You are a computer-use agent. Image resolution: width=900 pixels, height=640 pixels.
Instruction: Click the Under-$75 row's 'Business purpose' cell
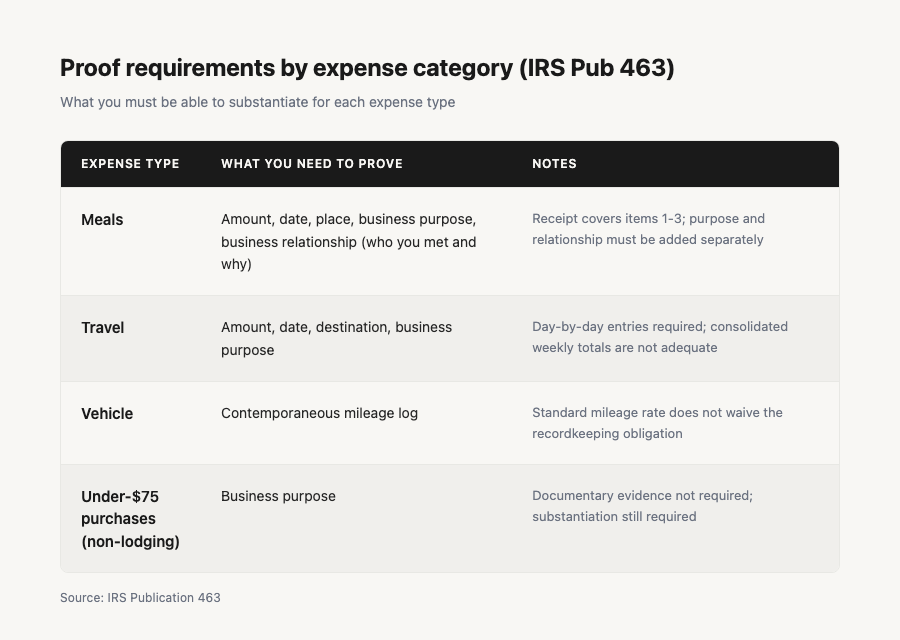pyautogui.click(x=278, y=496)
